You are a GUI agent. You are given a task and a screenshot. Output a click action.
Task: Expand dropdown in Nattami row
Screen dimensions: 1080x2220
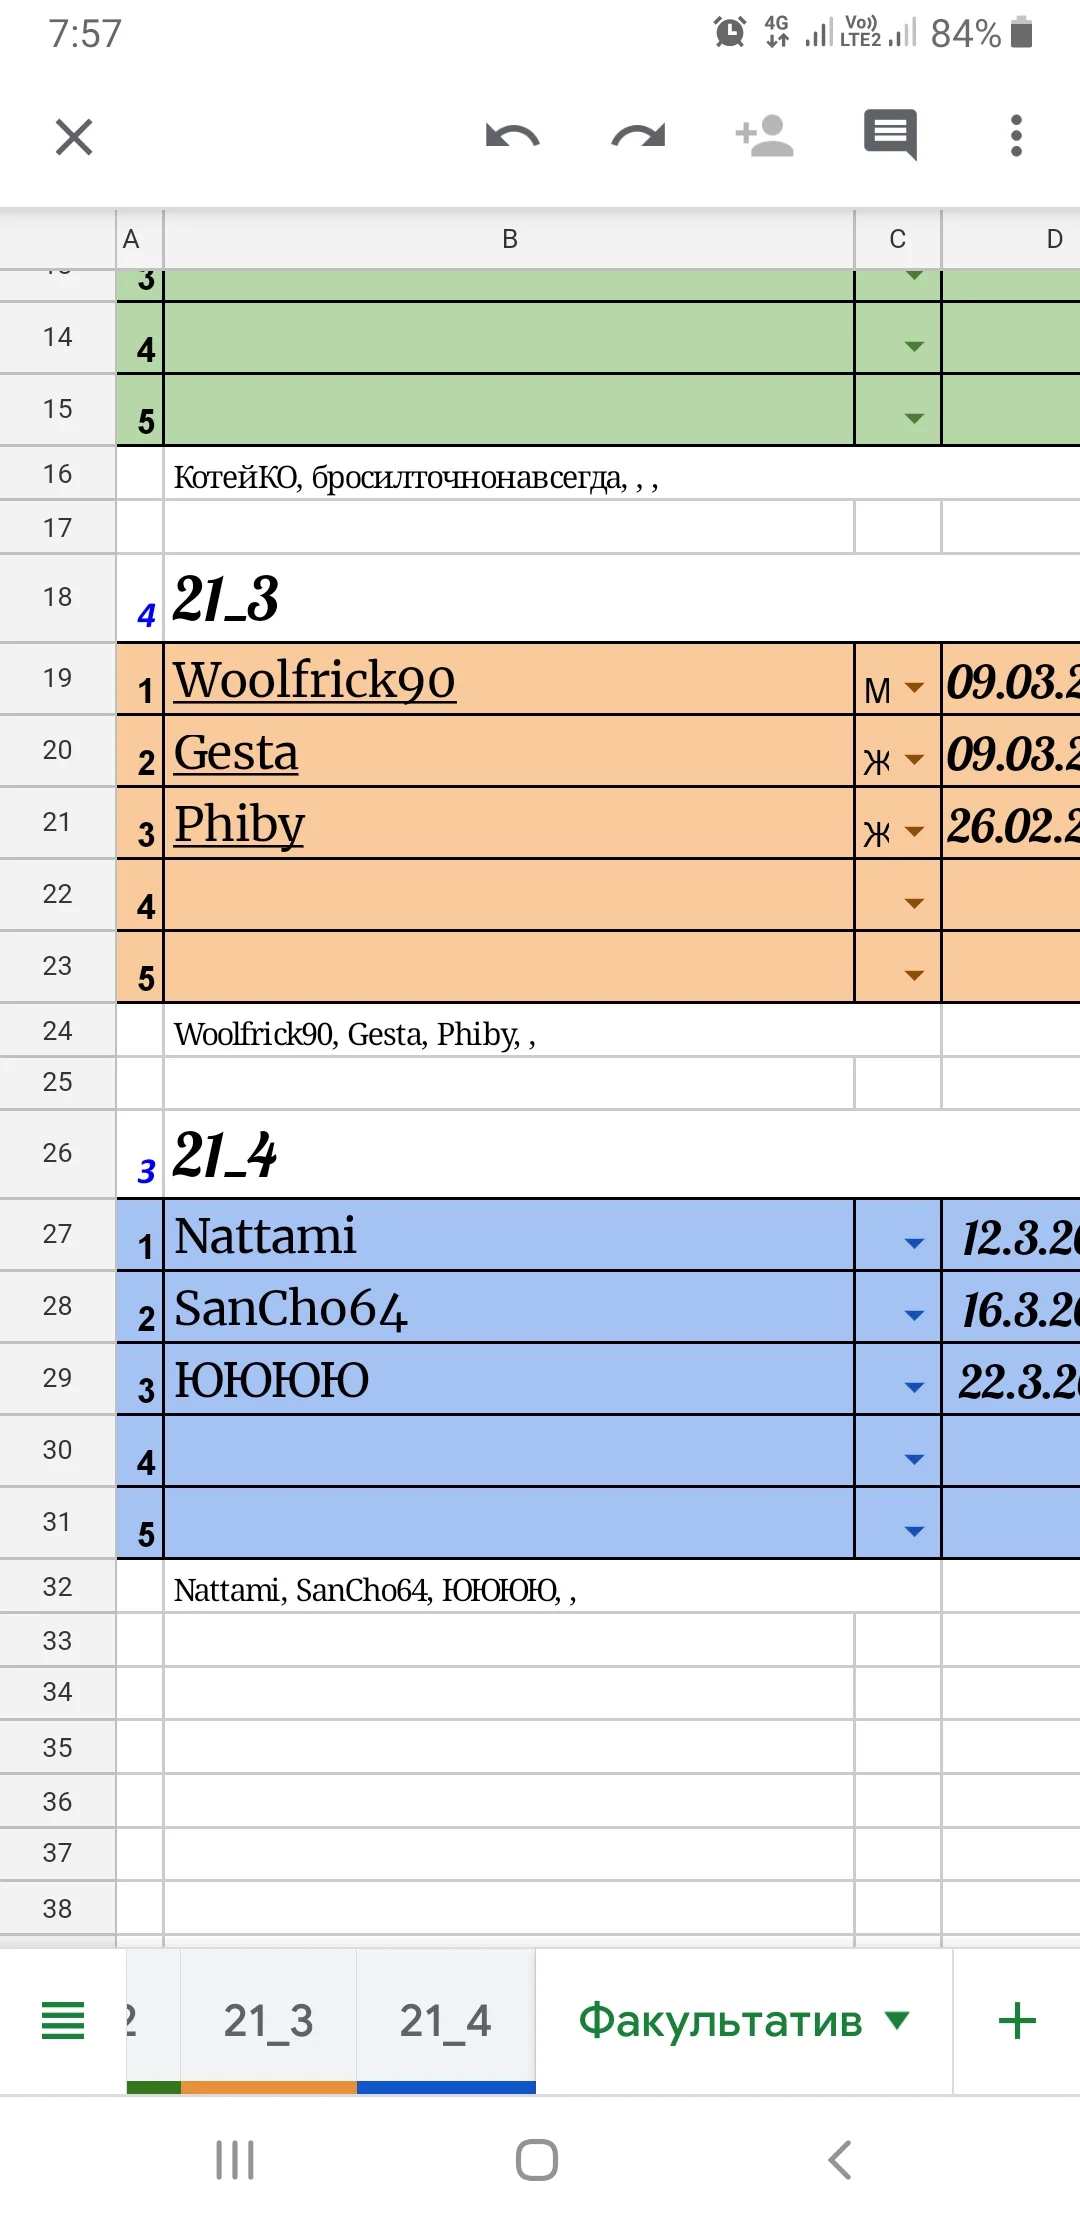[914, 1244]
